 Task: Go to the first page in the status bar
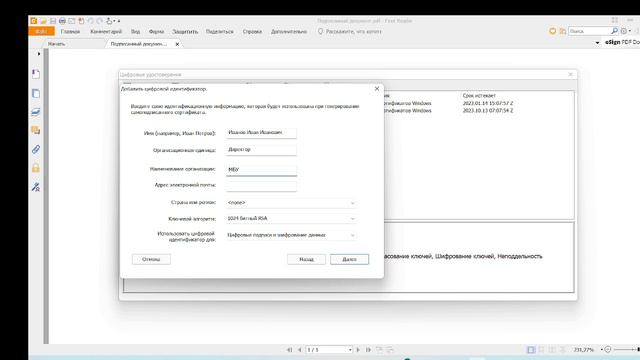click(289, 350)
